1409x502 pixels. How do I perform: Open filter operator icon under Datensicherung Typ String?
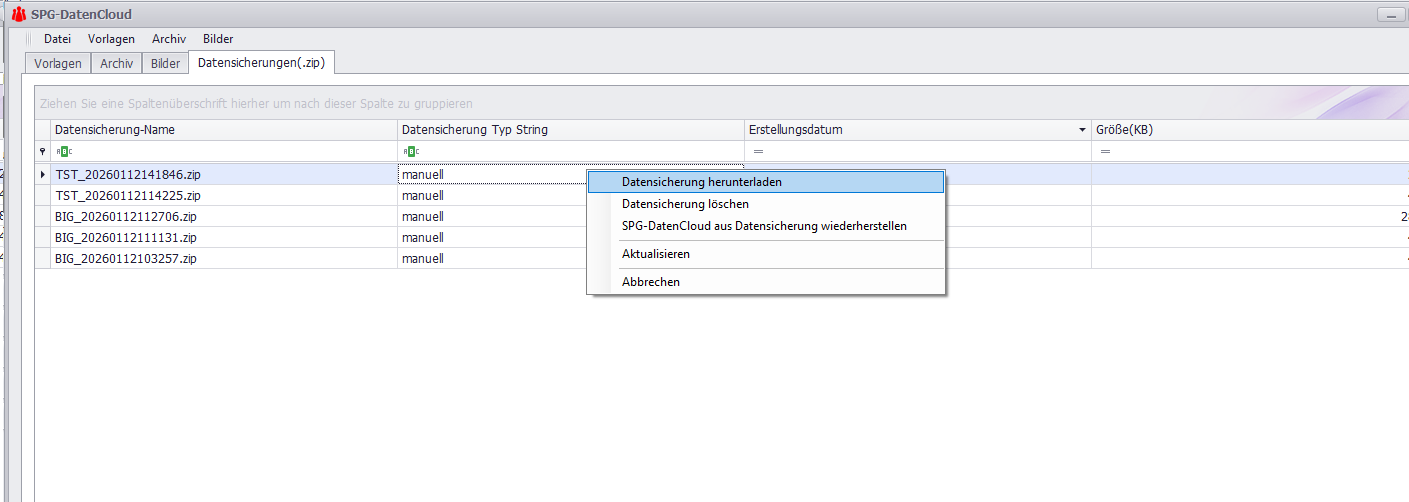tap(410, 152)
